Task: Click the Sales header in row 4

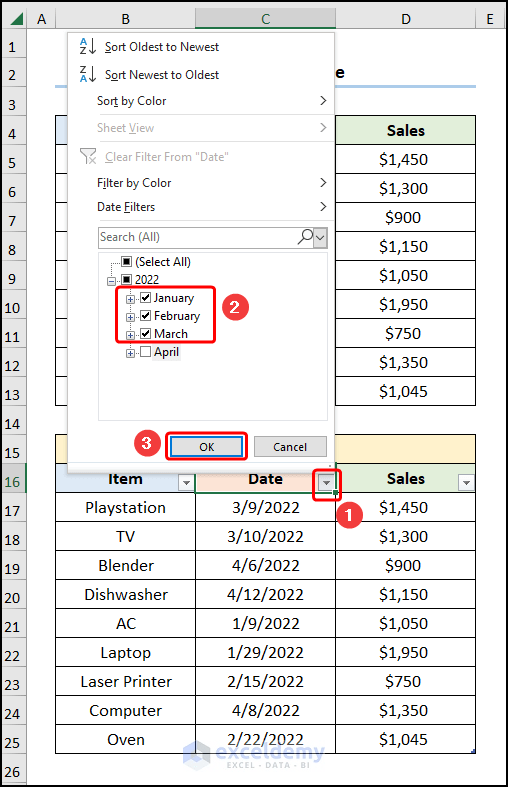Action: 406,130
